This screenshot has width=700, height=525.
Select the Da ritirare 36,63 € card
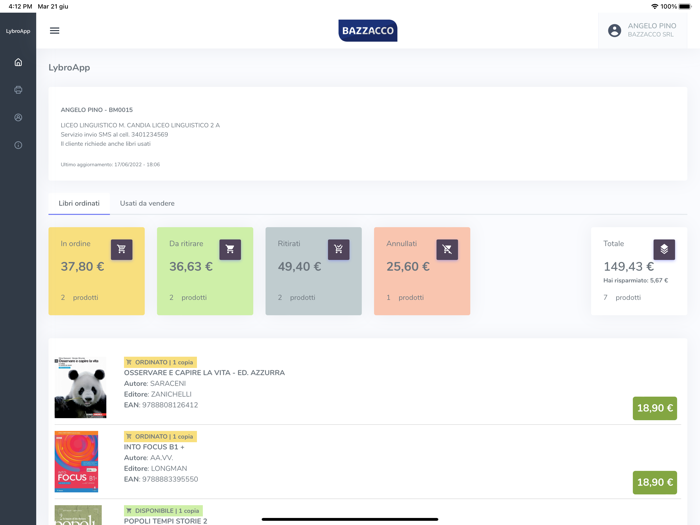(205, 271)
